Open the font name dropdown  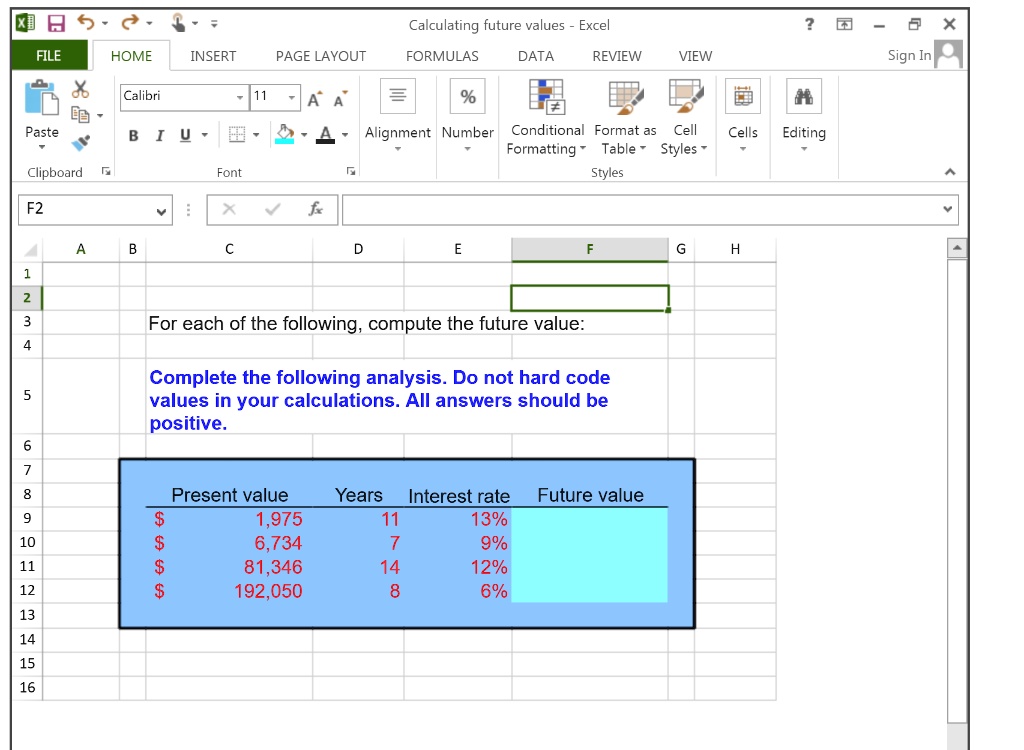coord(239,97)
